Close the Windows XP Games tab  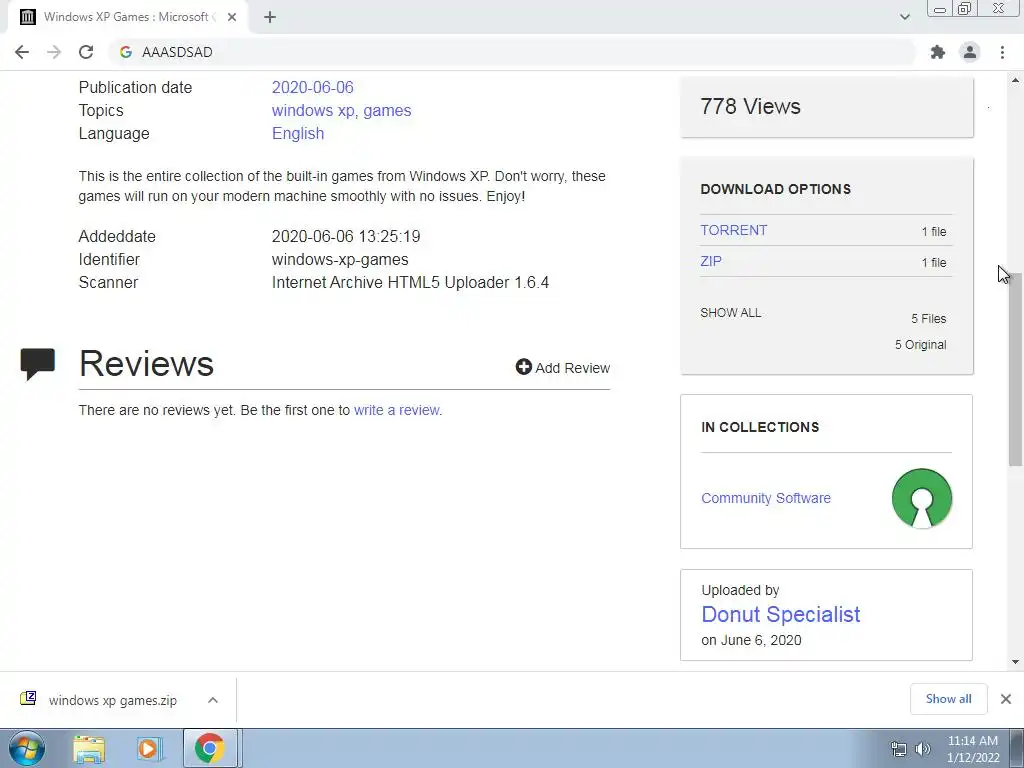point(232,17)
